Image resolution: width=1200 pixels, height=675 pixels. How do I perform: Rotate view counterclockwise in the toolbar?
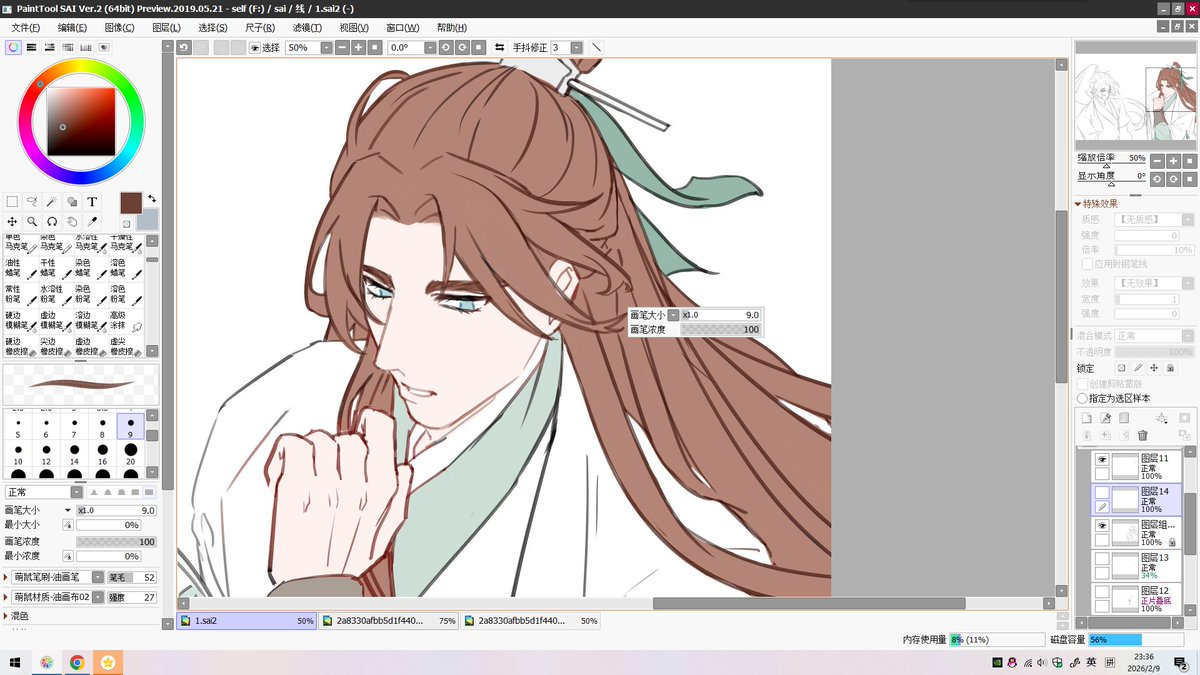[446, 47]
